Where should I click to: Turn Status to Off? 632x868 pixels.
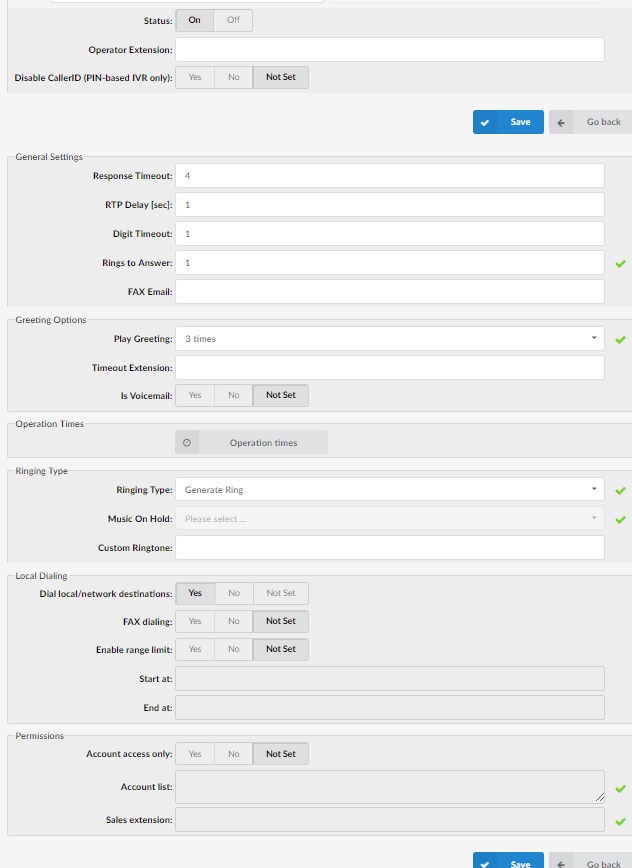tap(233, 20)
